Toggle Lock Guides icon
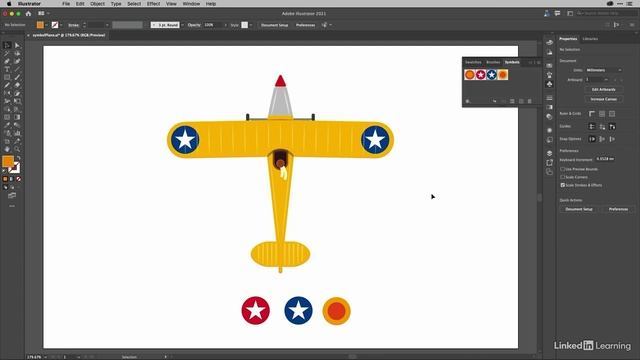The image size is (640, 360). (602, 127)
